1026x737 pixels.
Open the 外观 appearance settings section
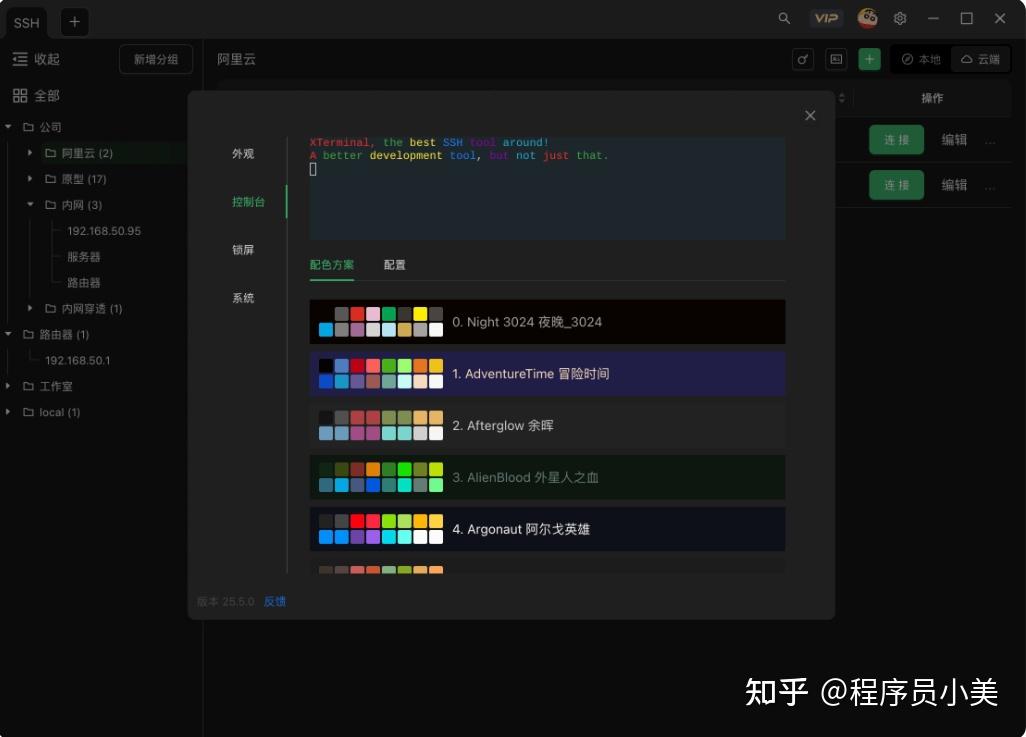[x=243, y=154]
